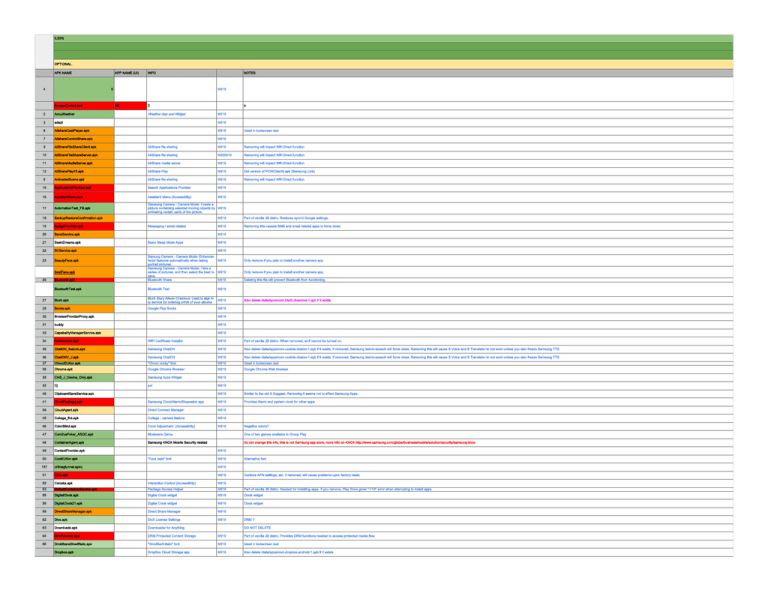The width and height of the screenshot is (768, 593).
Task: Select the ClipboardSaveService.apk cell
Action: tap(84, 394)
